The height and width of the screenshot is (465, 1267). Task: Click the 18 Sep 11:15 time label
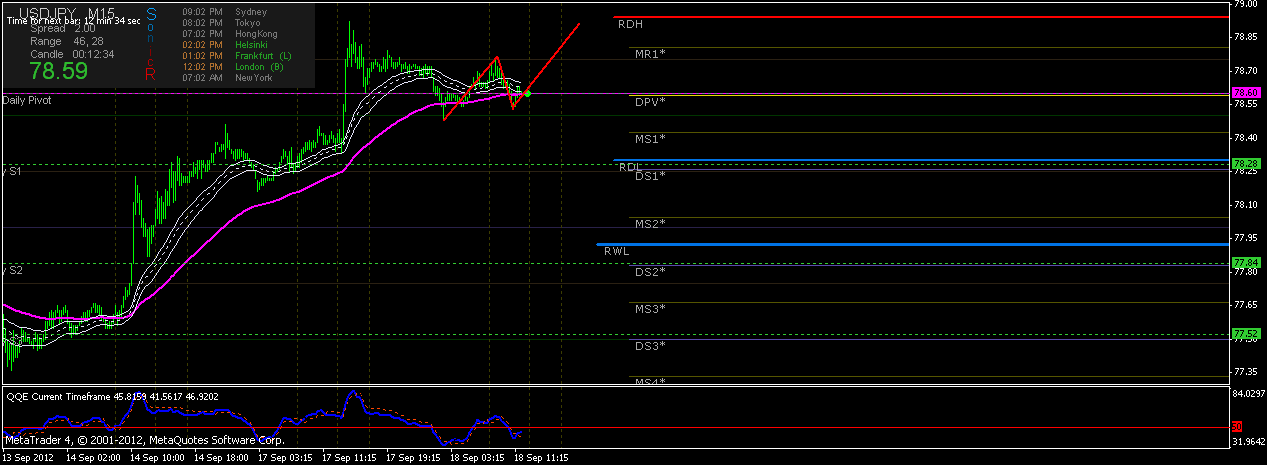click(x=541, y=457)
